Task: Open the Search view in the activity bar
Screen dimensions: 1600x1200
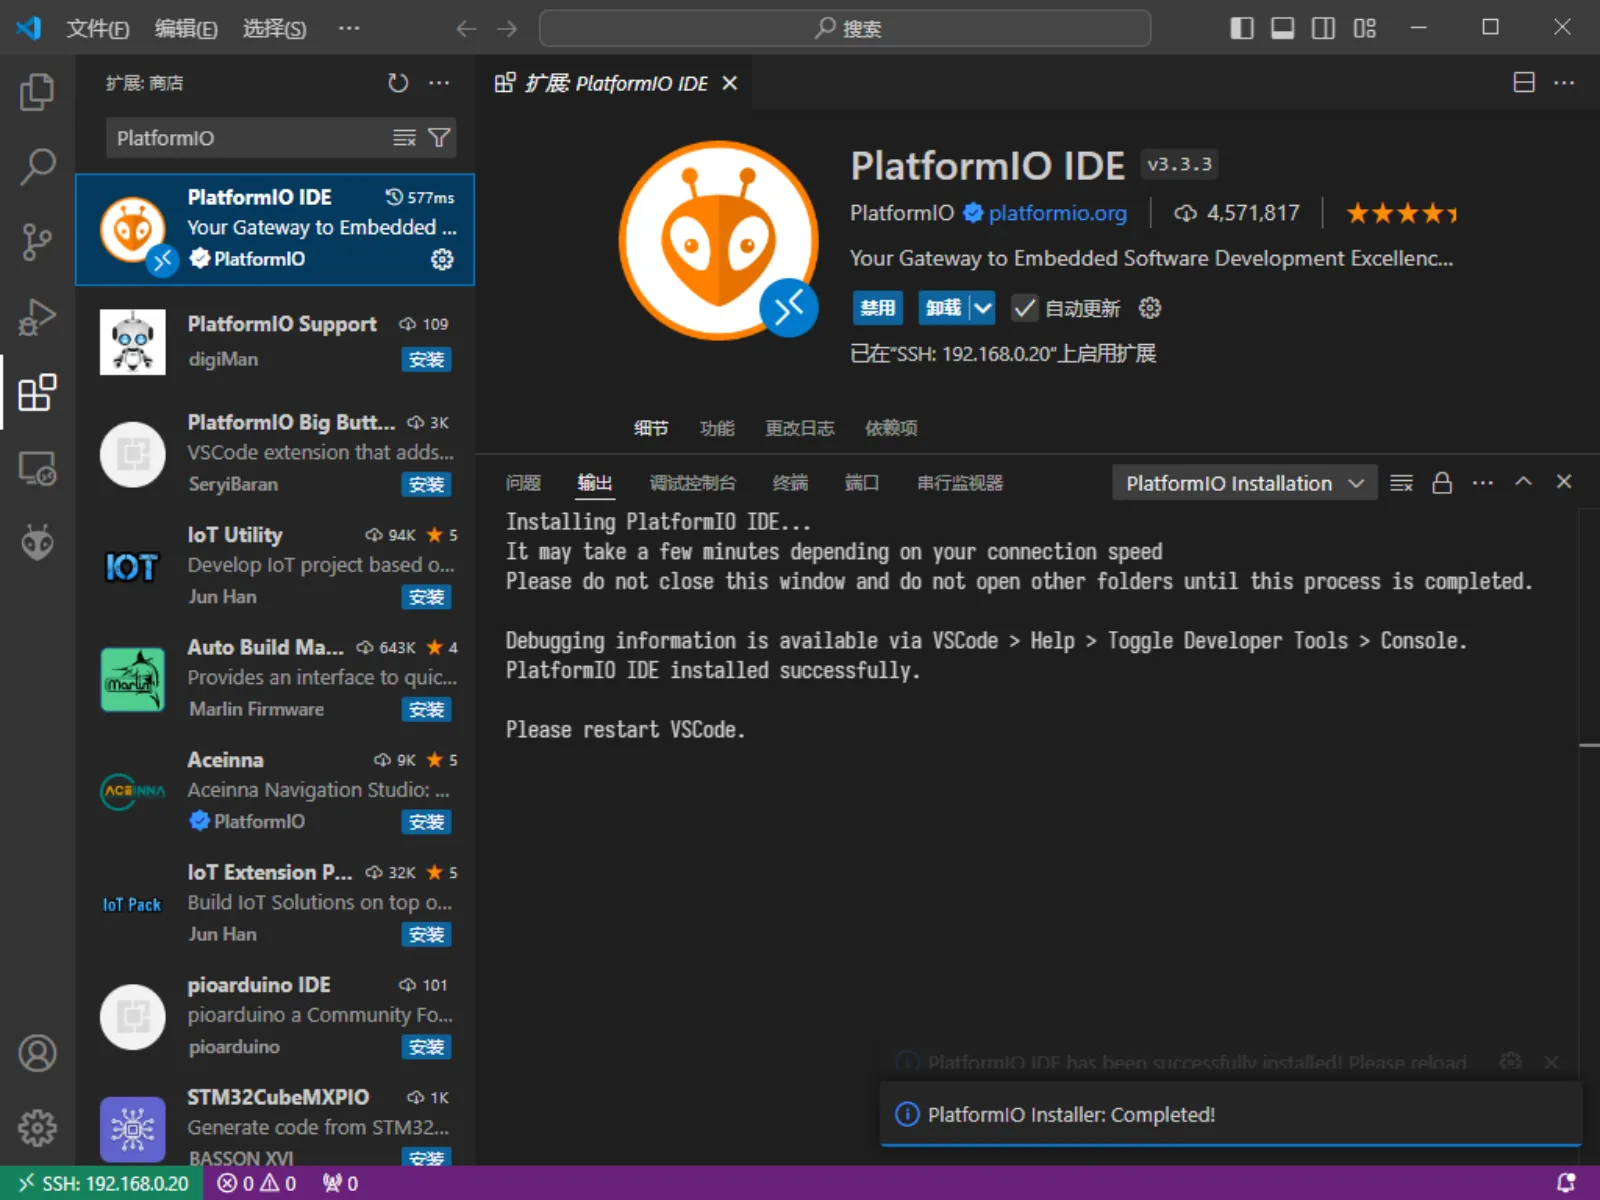Action: 37,166
